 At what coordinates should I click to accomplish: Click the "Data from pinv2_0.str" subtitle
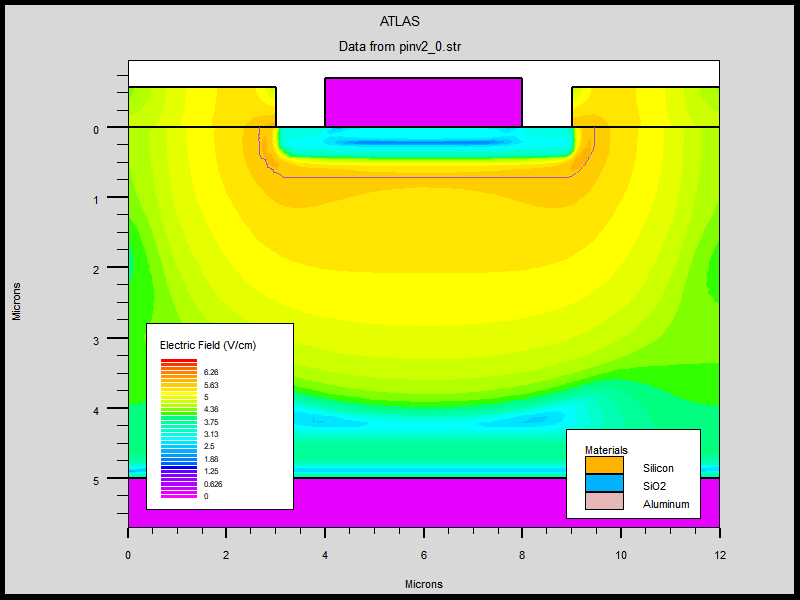point(399,46)
